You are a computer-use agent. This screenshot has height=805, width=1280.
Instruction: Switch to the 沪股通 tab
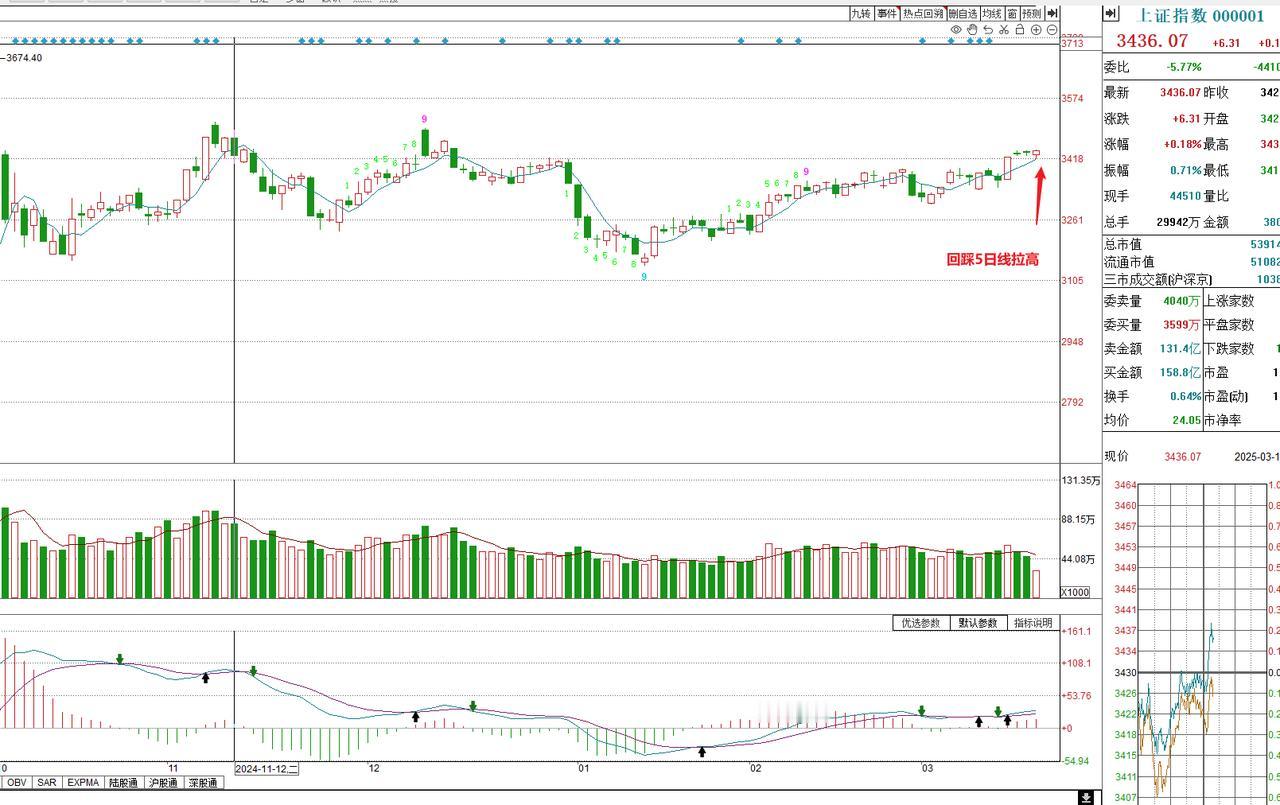point(164,783)
